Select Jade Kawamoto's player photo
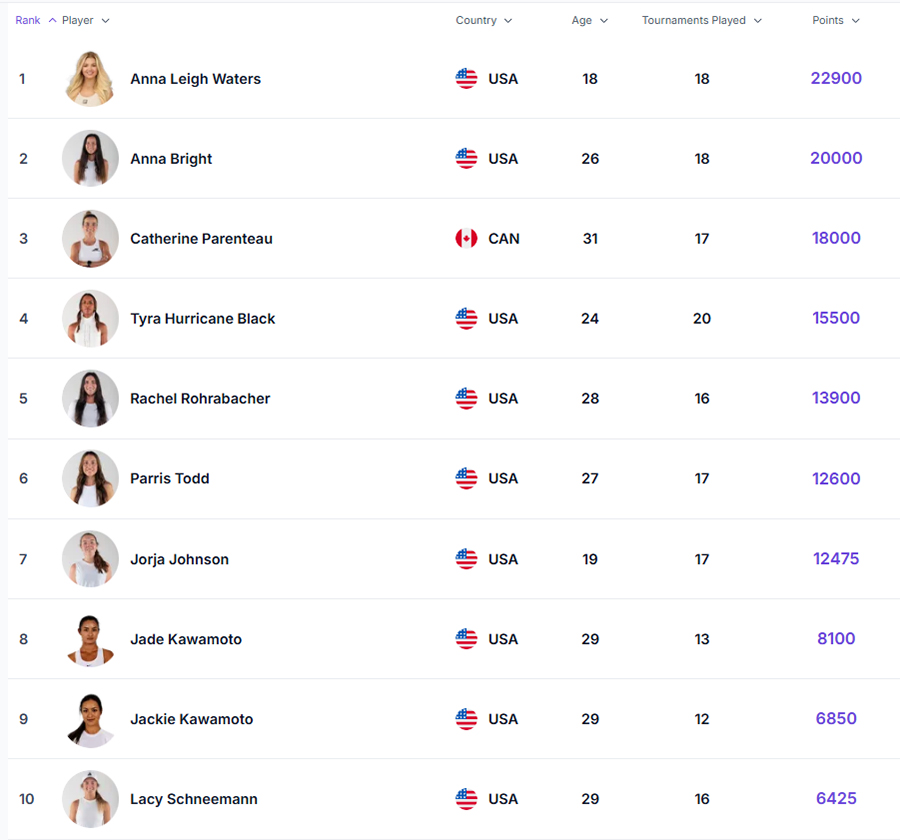The width and height of the screenshot is (900, 840). (x=90, y=639)
